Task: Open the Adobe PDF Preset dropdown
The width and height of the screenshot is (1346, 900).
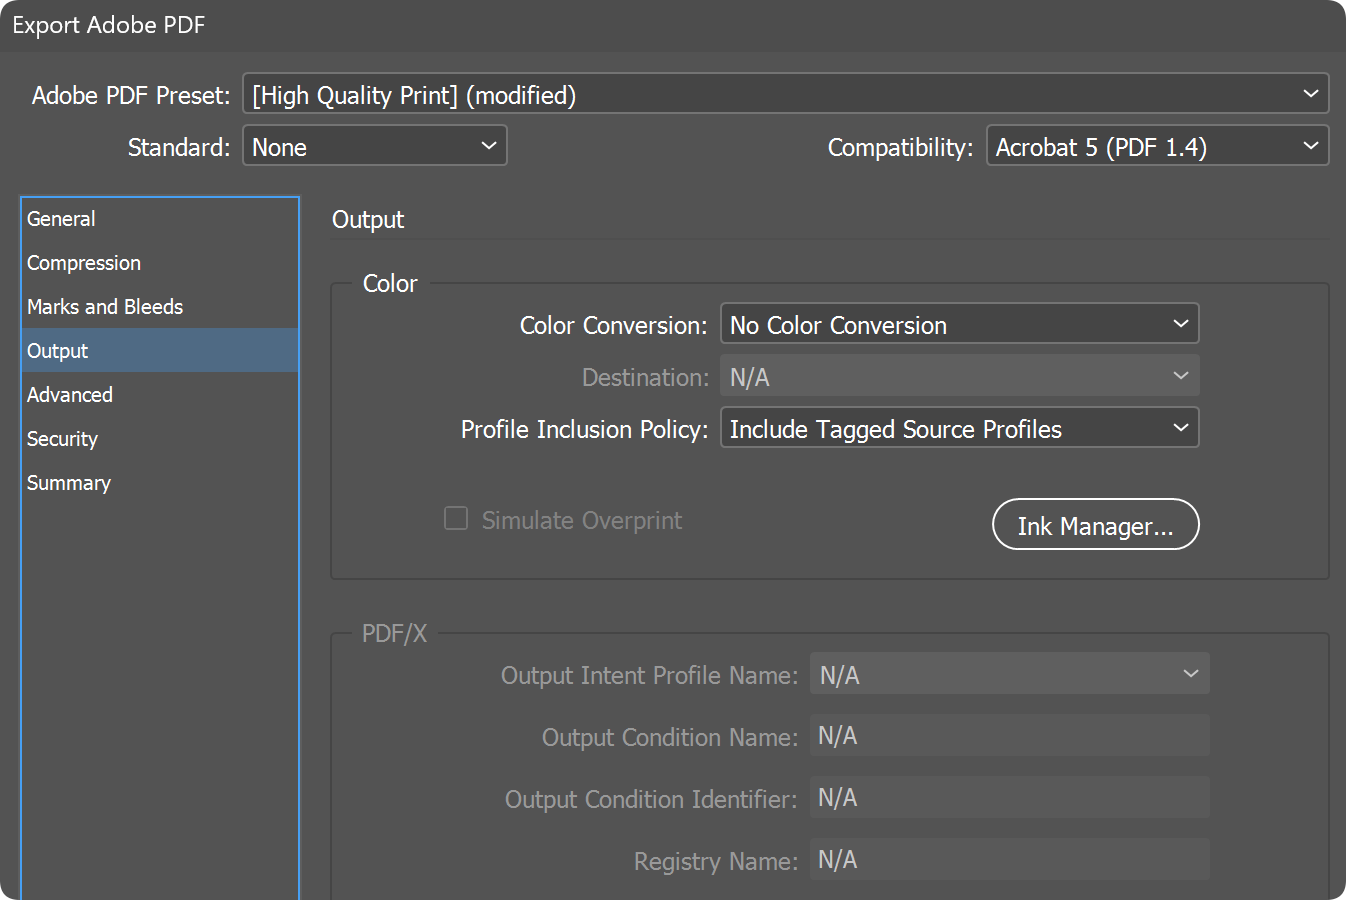Action: 785,94
